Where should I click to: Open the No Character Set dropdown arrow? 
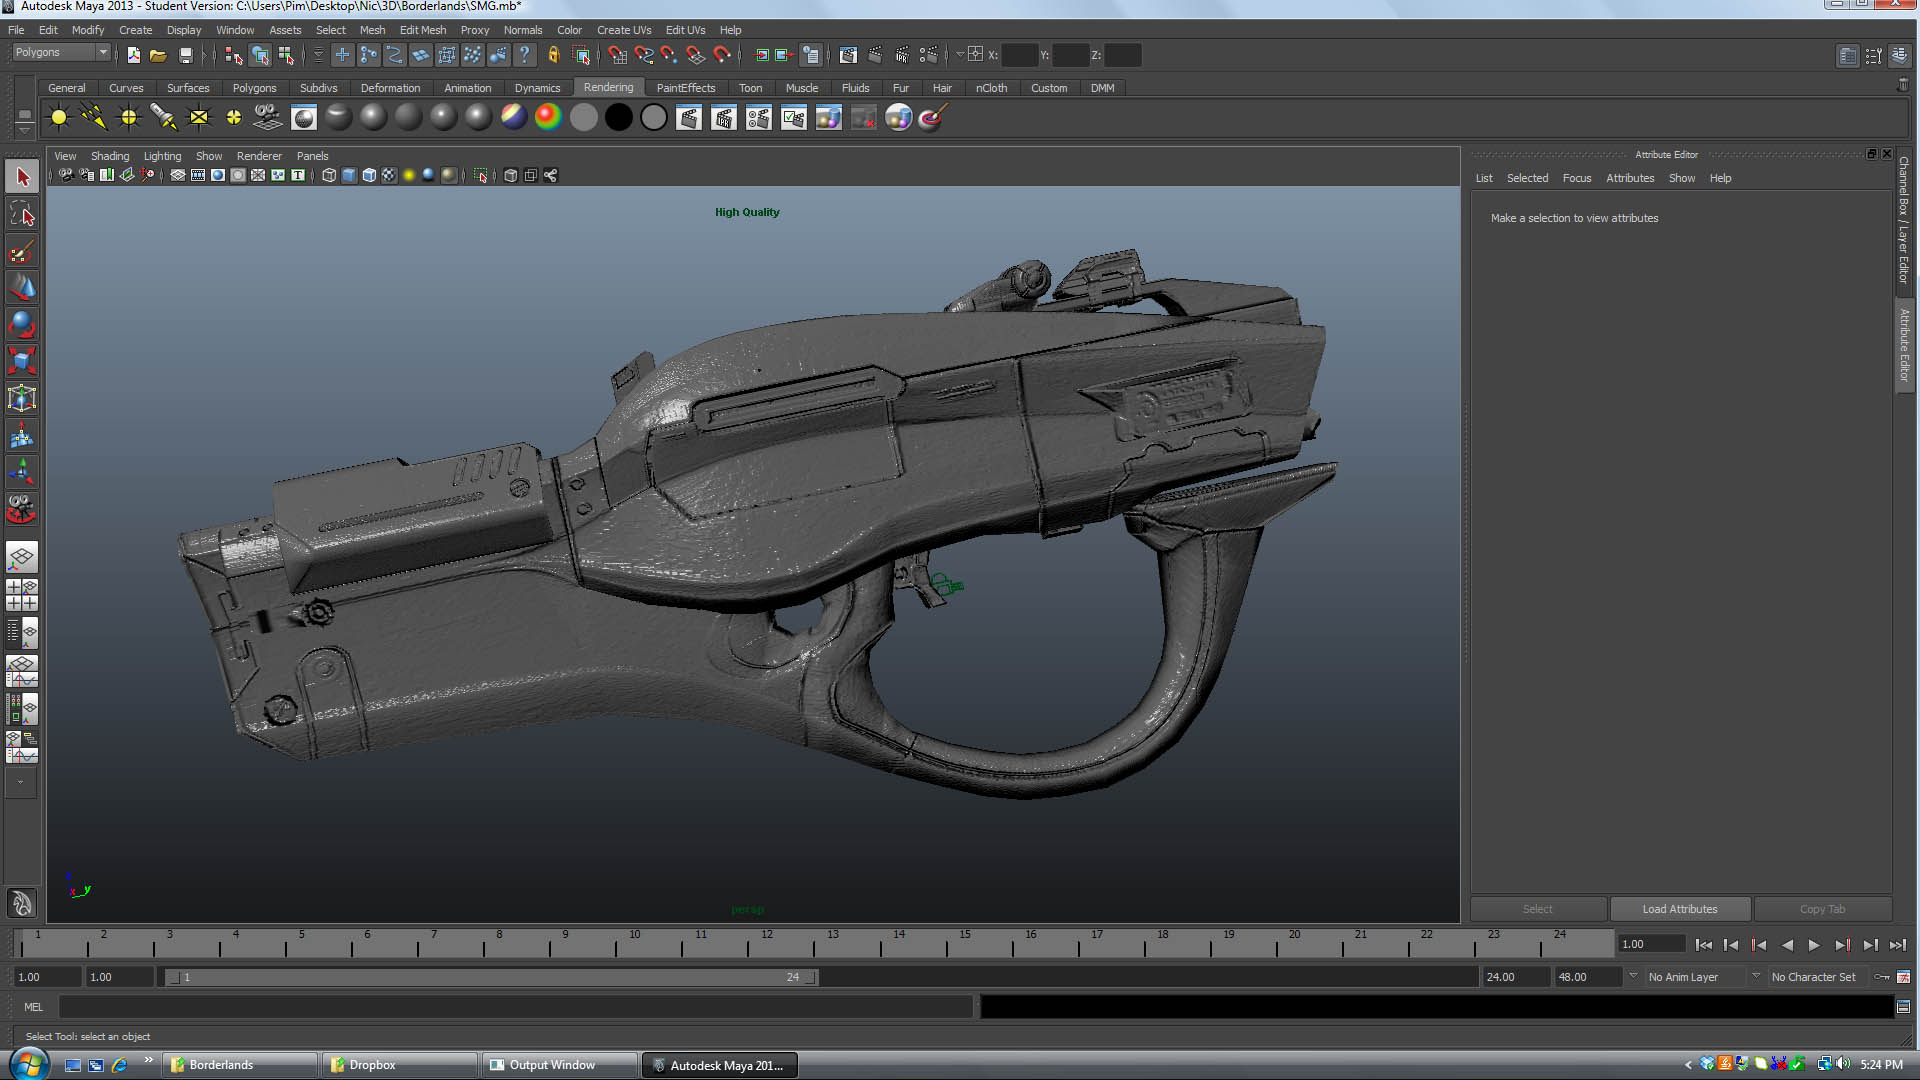click(1756, 976)
